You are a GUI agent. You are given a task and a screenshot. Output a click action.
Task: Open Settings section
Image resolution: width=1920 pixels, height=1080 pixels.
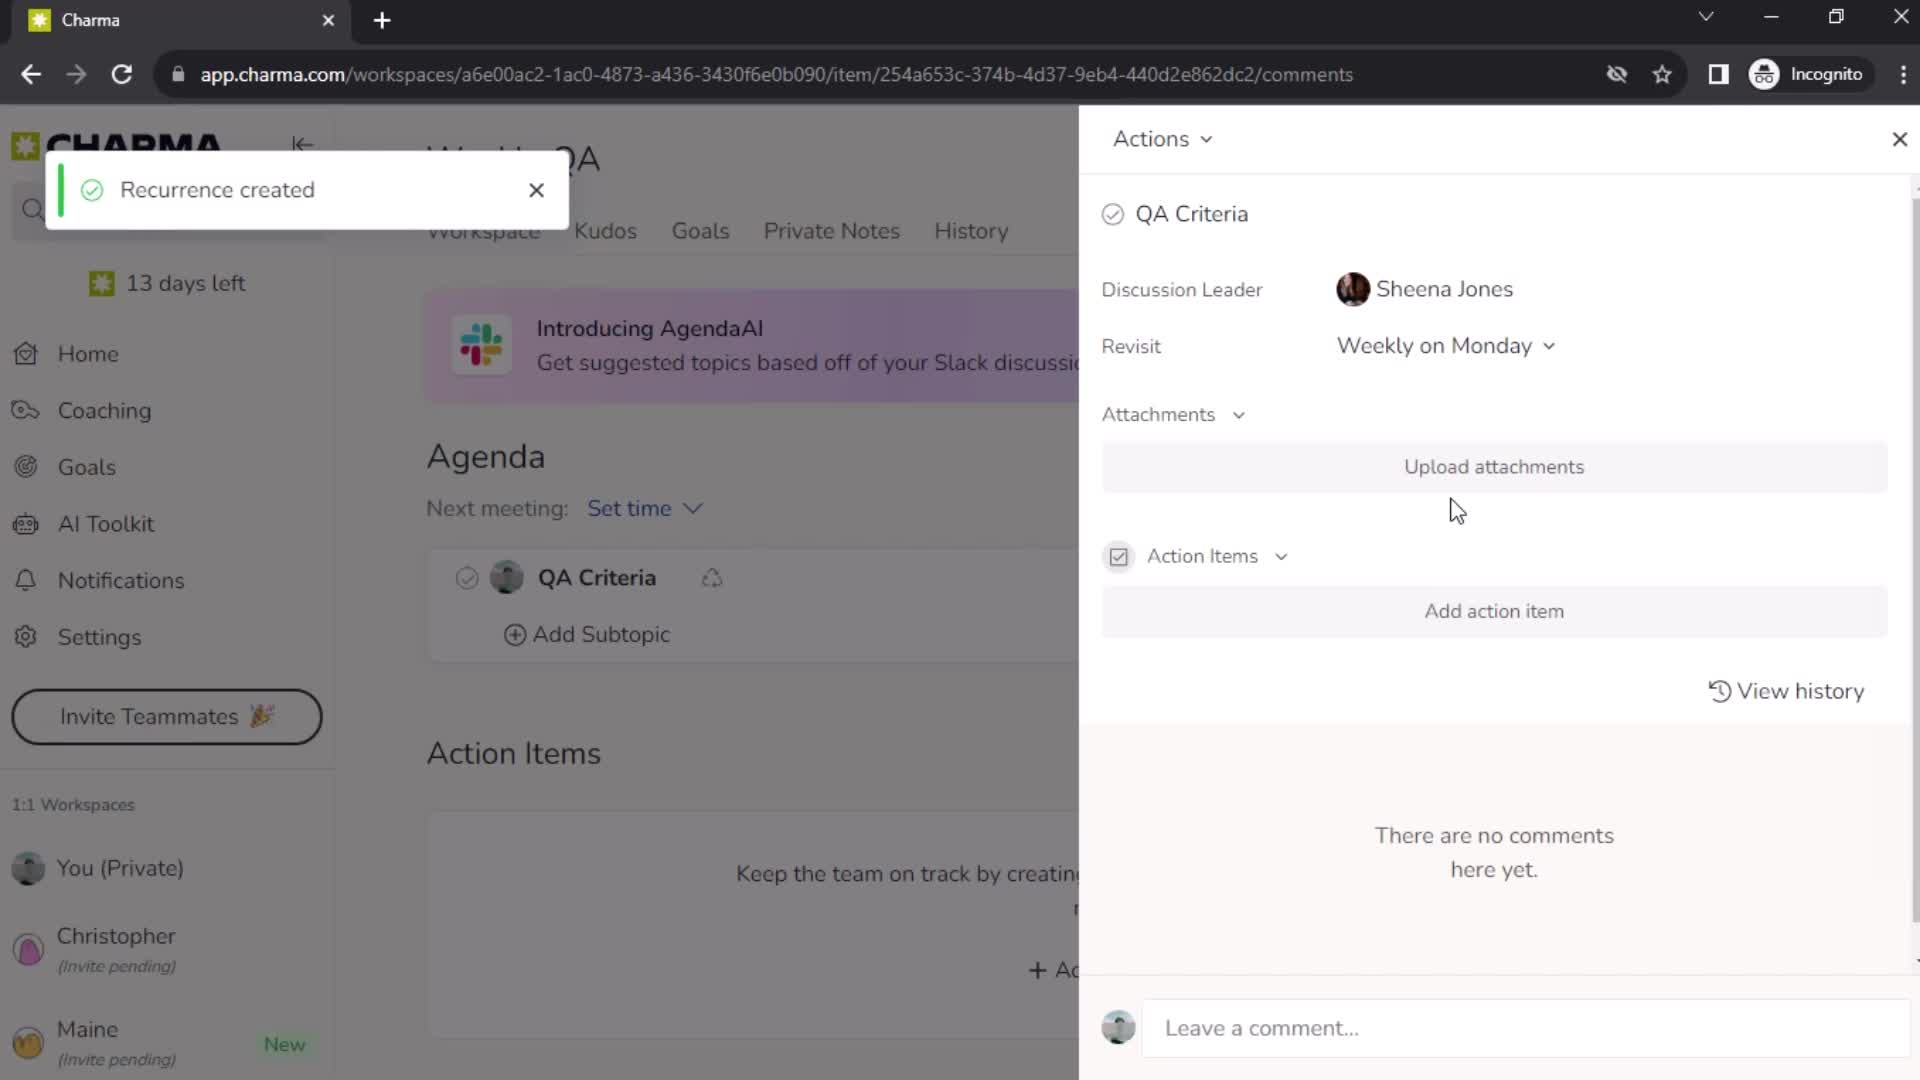[x=99, y=637]
